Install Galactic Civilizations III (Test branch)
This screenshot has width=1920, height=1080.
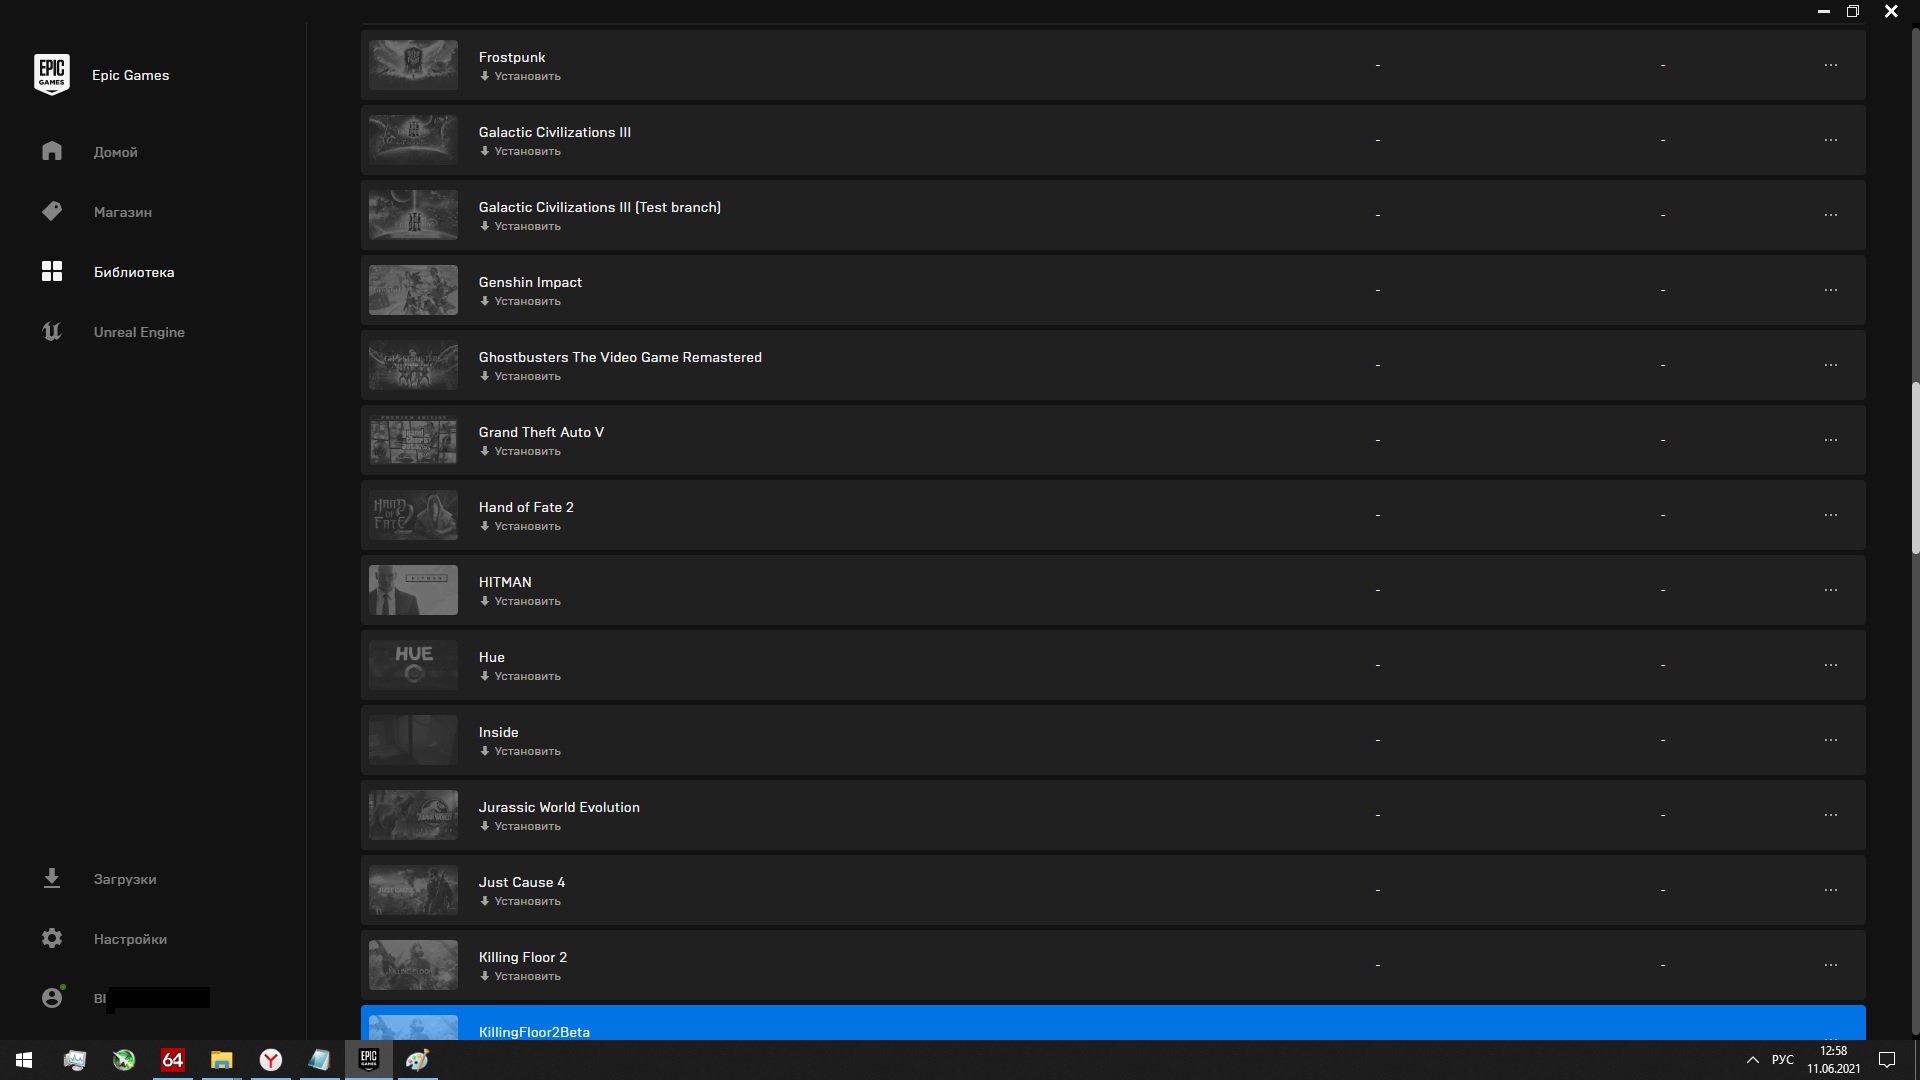click(520, 226)
